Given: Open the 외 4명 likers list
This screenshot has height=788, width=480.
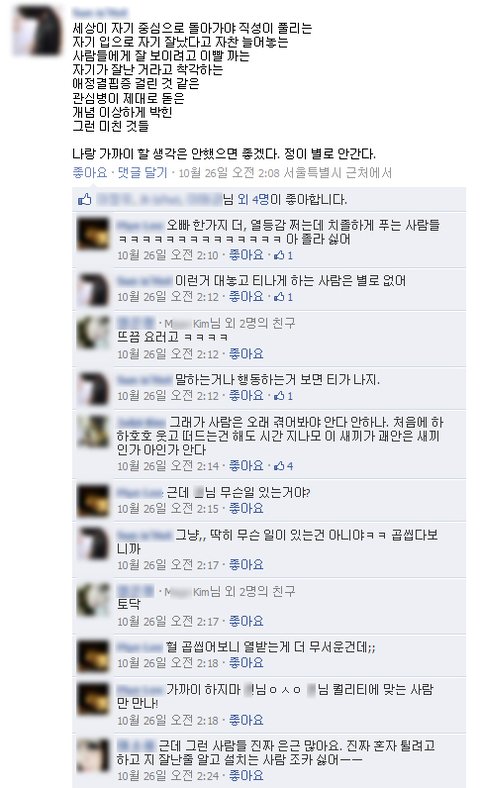Looking at the screenshot, I should [253, 200].
